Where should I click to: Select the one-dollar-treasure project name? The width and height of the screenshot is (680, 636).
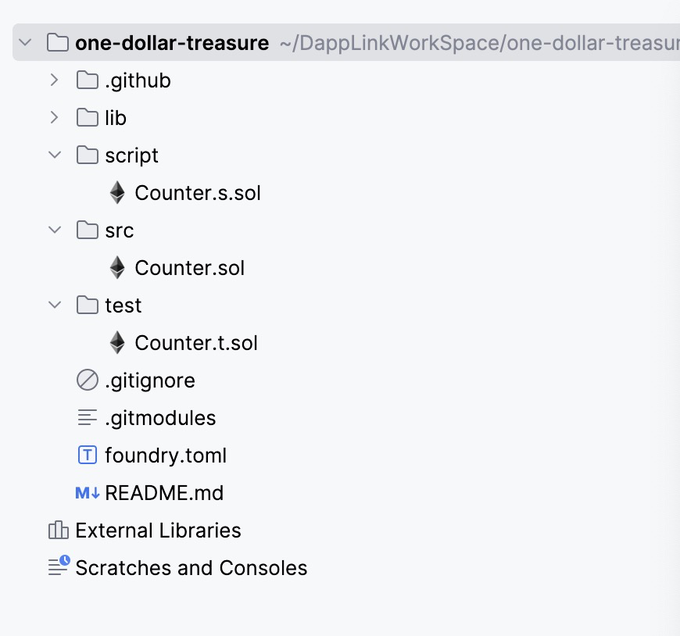[172, 43]
